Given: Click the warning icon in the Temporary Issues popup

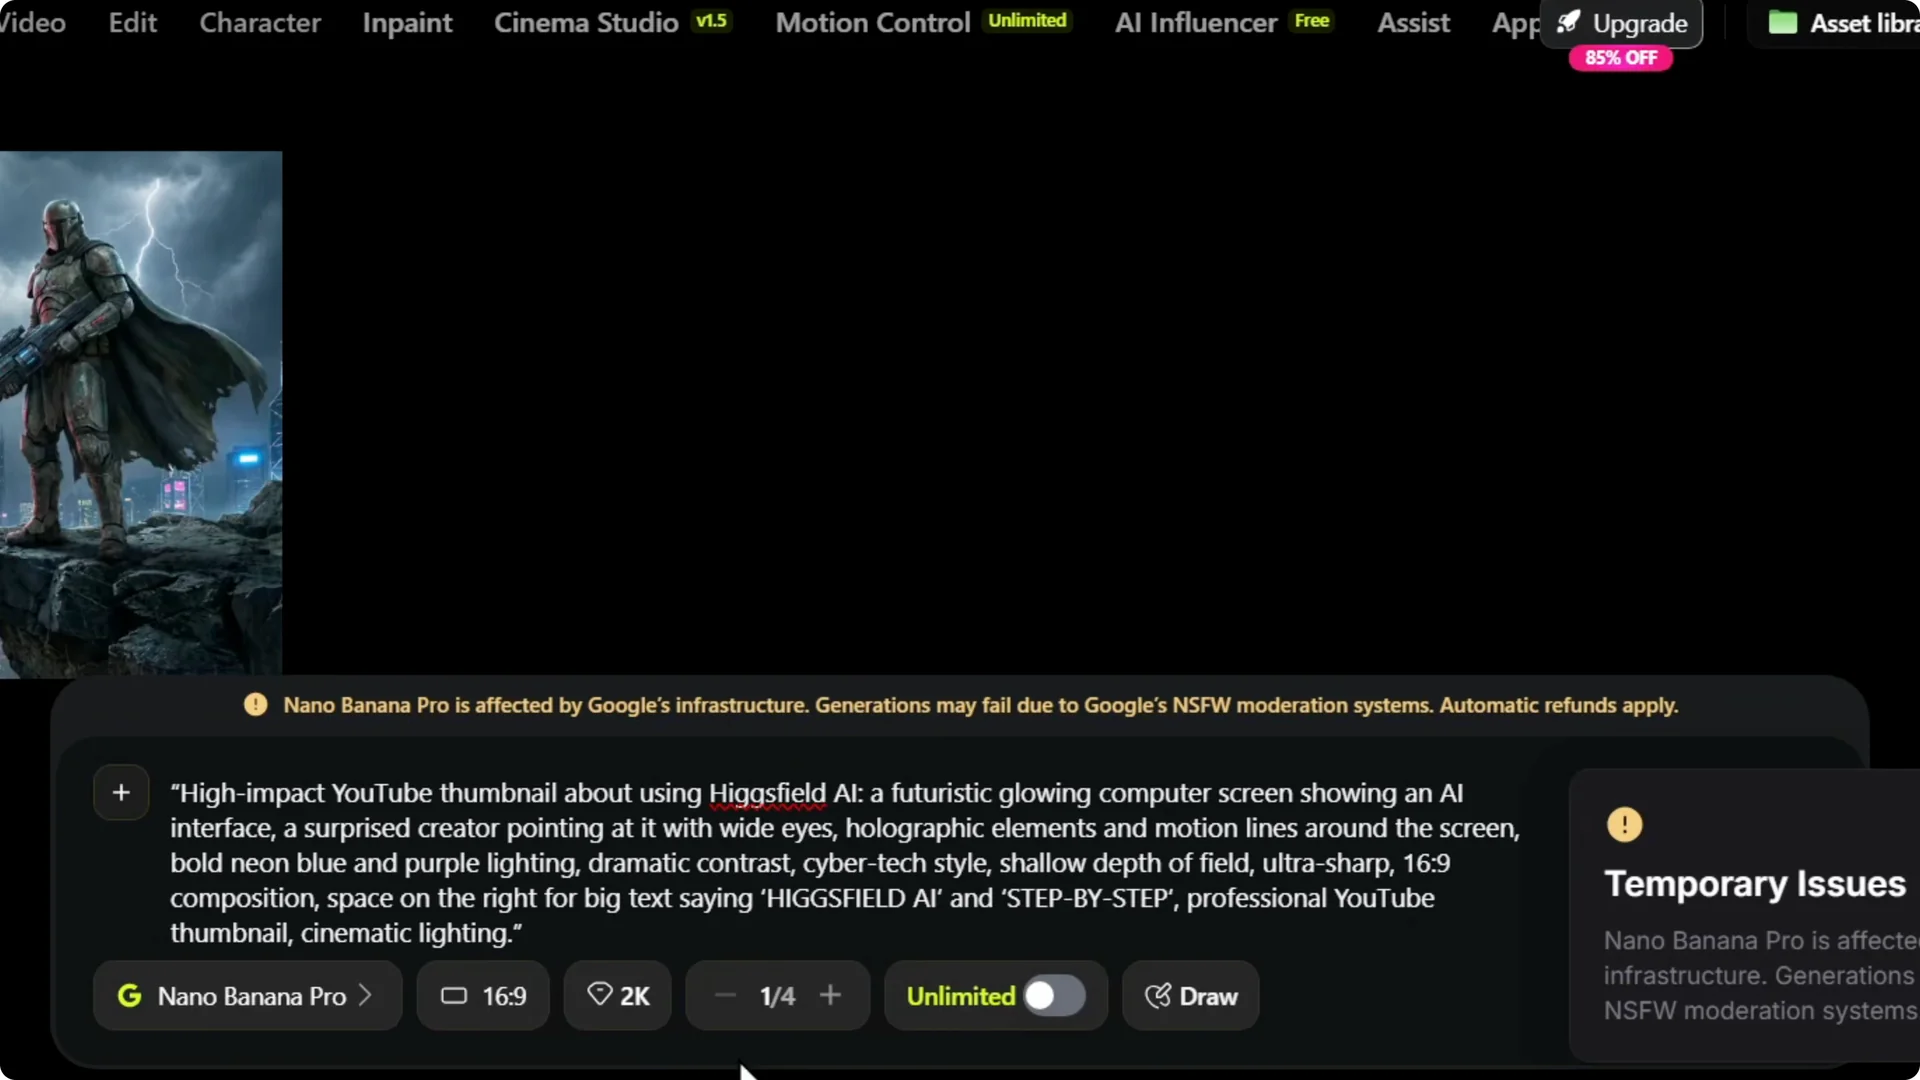Looking at the screenshot, I should click(1625, 824).
